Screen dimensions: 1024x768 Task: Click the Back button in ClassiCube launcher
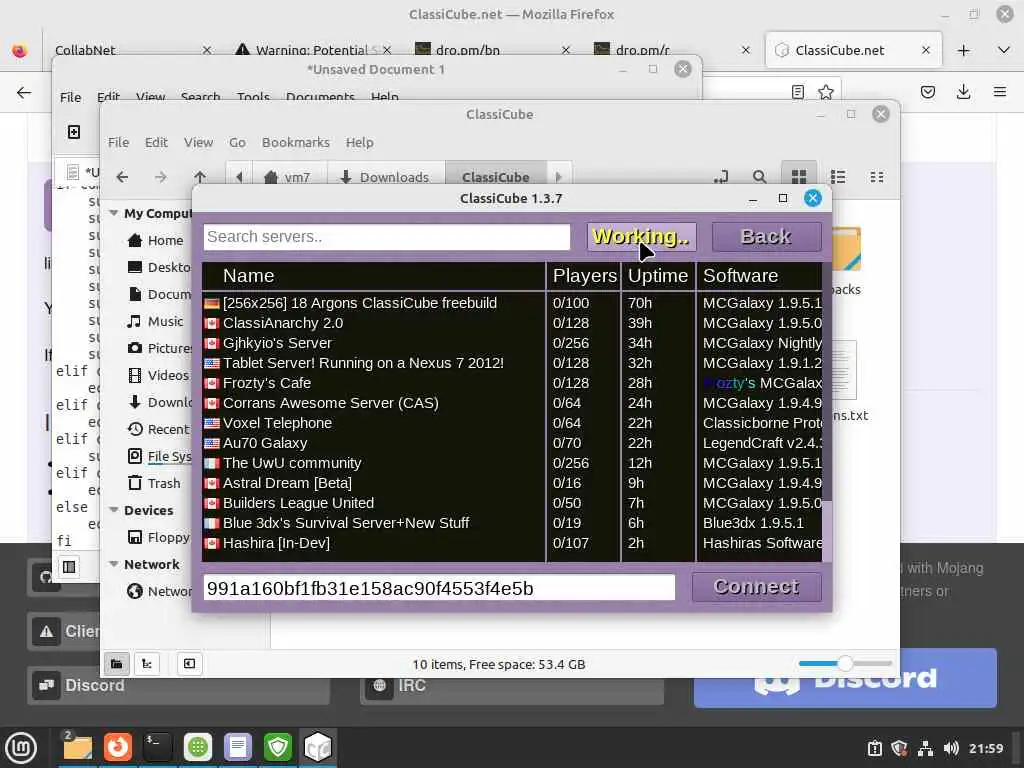click(766, 236)
